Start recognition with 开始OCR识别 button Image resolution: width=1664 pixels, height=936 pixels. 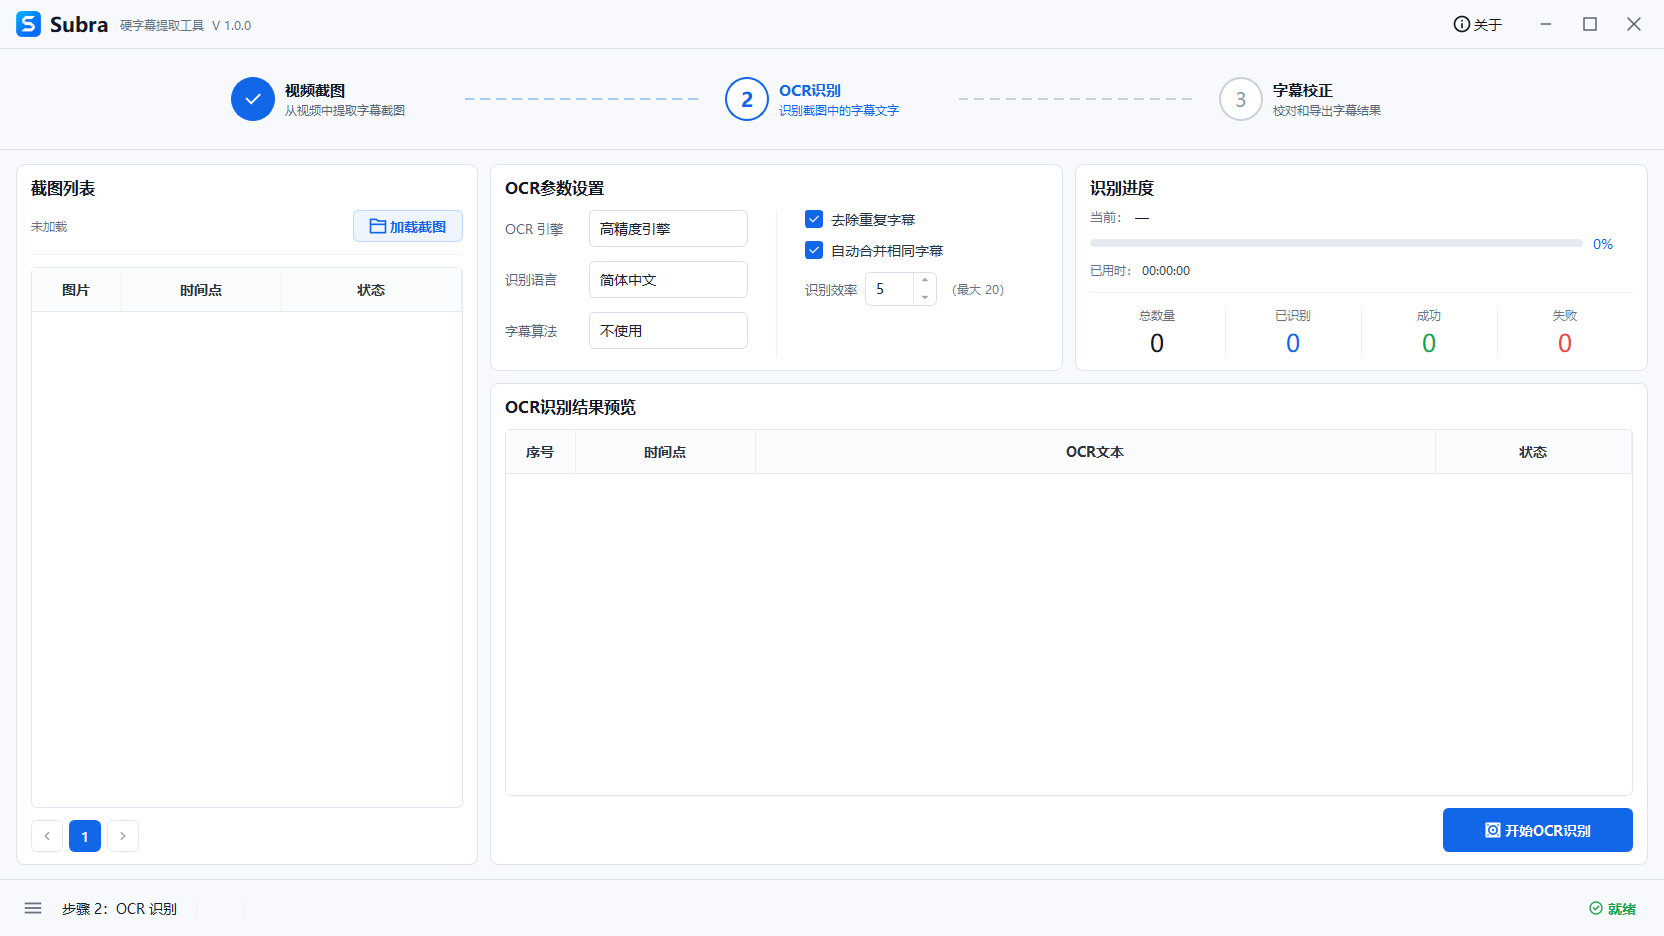[1537, 830]
